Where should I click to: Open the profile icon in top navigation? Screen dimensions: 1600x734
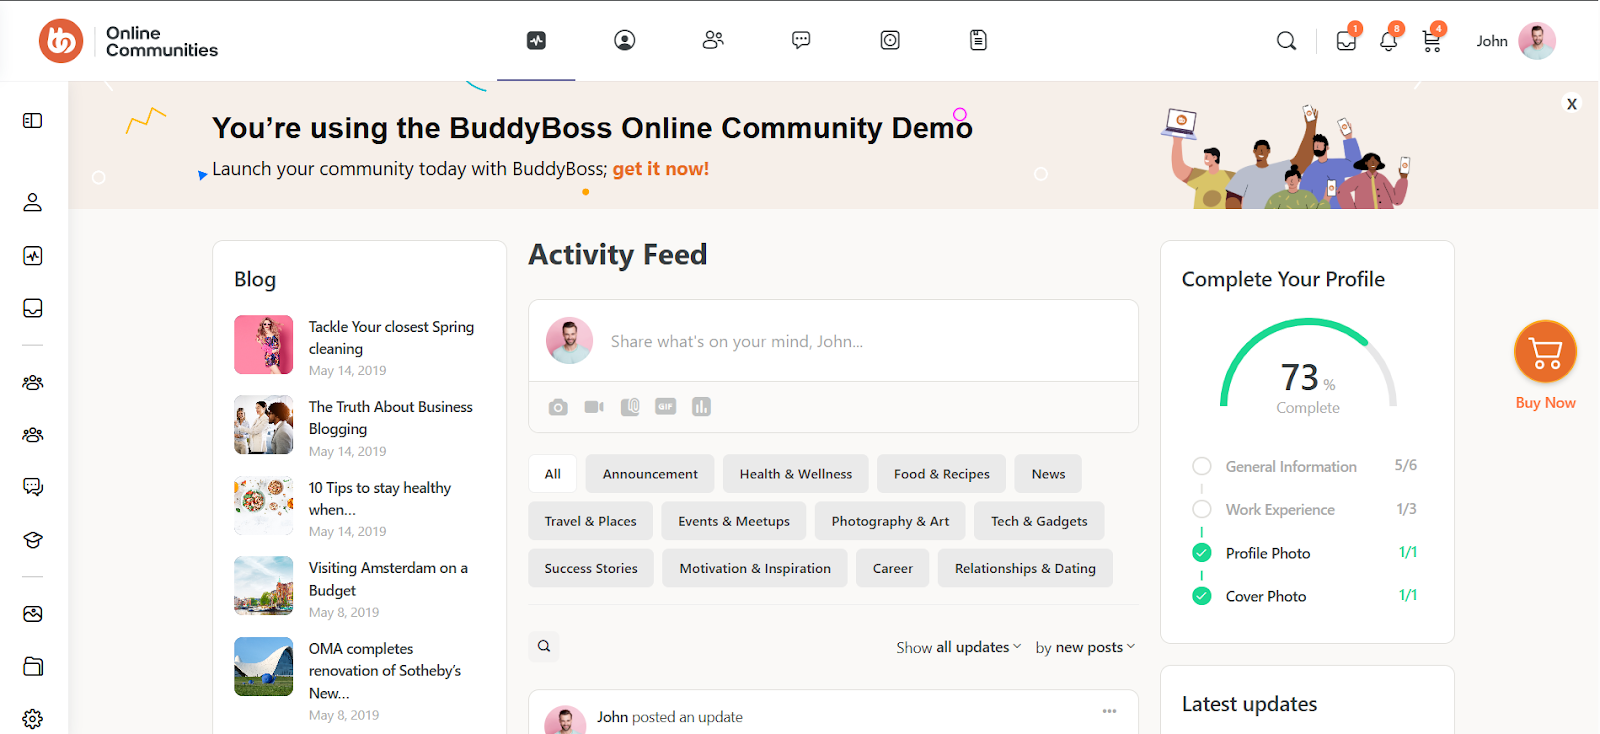[x=625, y=40]
